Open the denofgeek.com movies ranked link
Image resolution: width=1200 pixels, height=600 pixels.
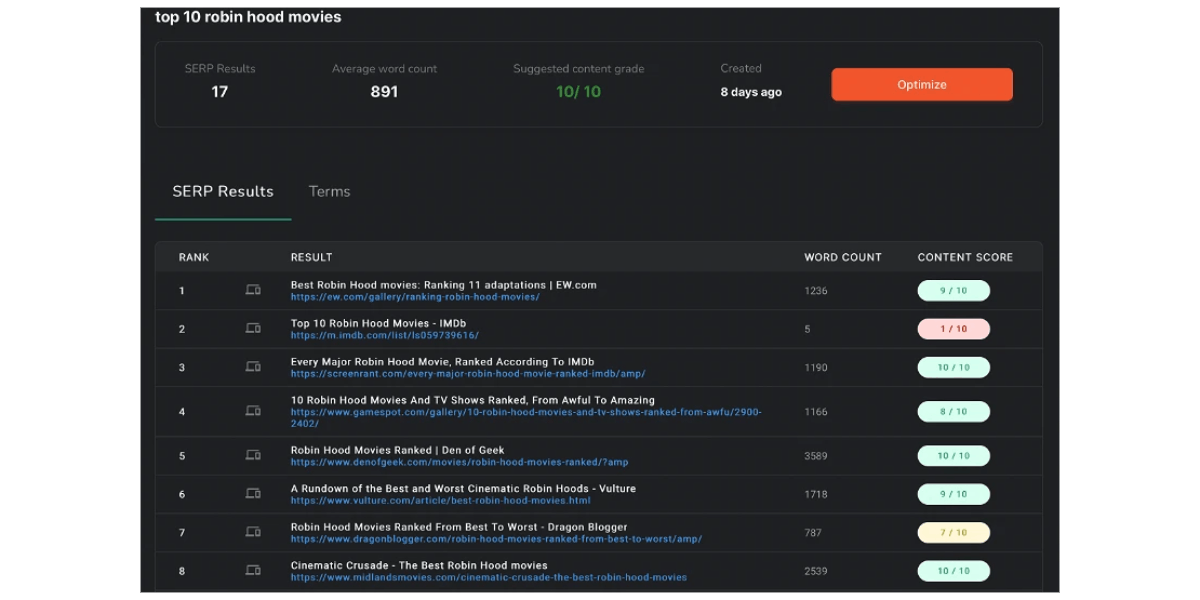[x=459, y=463]
